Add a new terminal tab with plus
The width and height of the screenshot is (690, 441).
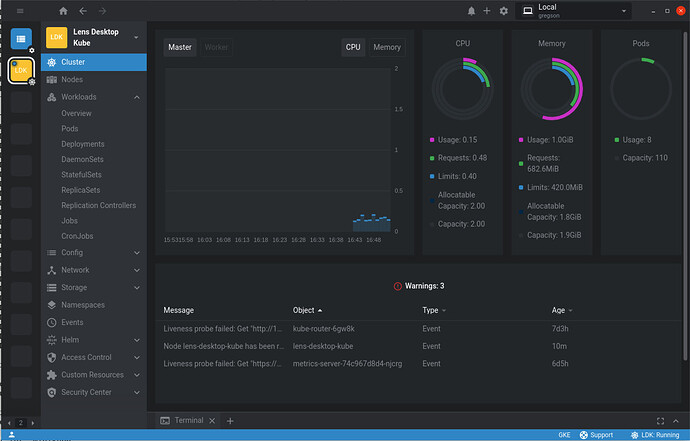point(230,421)
